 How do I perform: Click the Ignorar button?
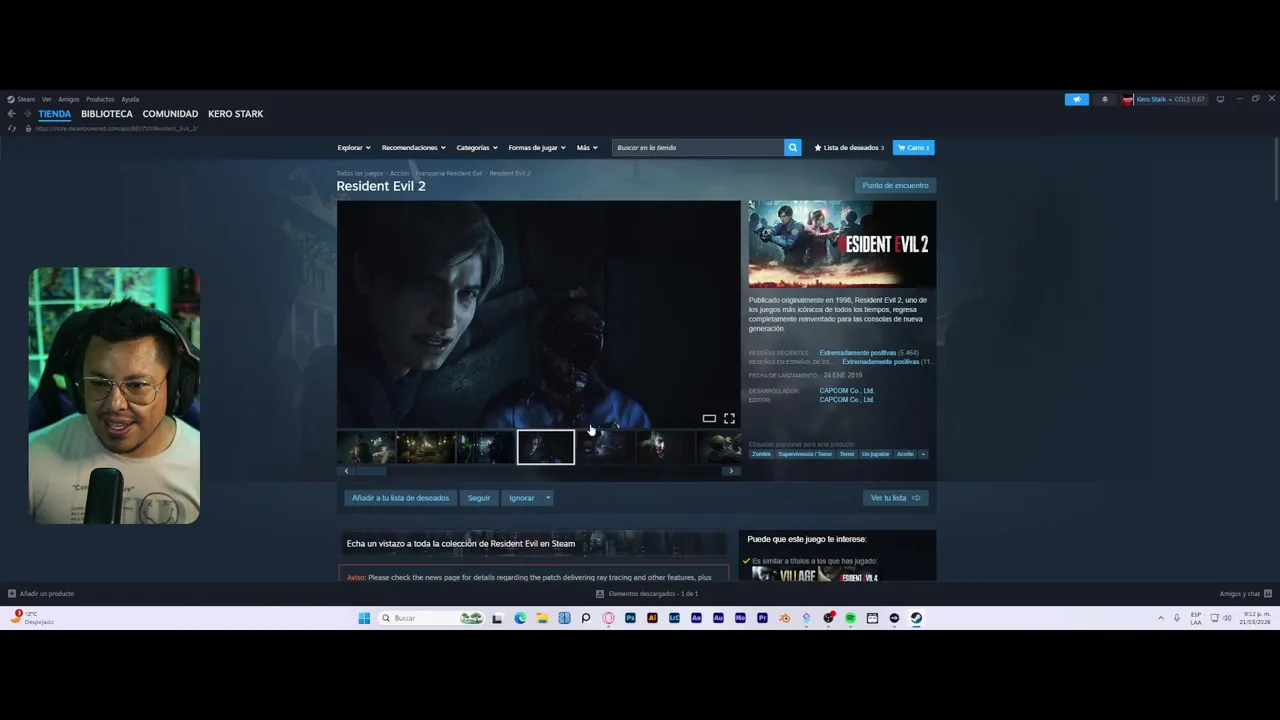pos(522,498)
